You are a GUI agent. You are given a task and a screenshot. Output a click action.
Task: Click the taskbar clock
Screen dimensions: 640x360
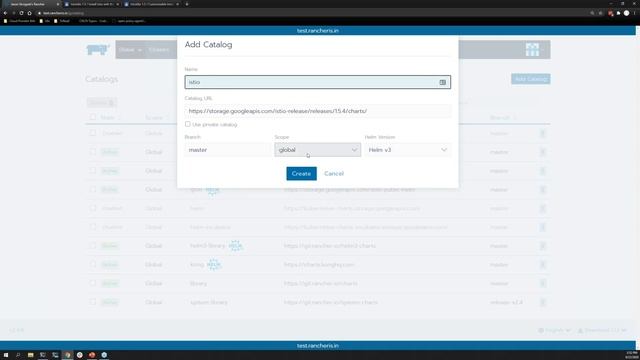(x=631, y=355)
